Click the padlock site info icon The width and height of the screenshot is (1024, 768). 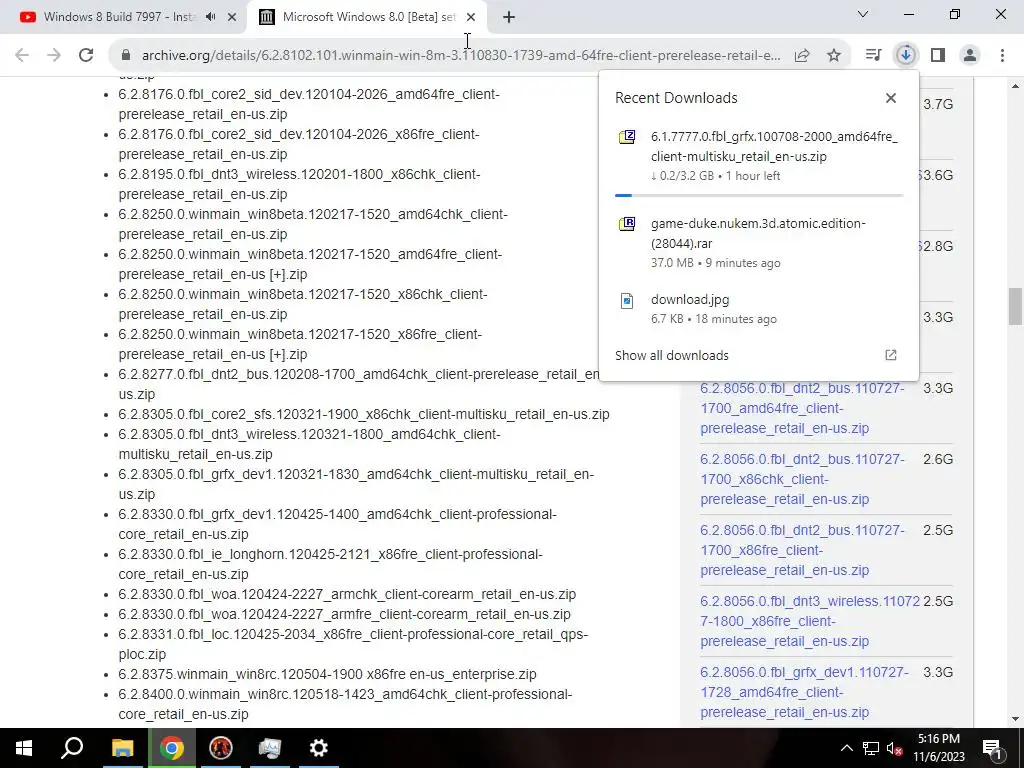coord(127,56)
